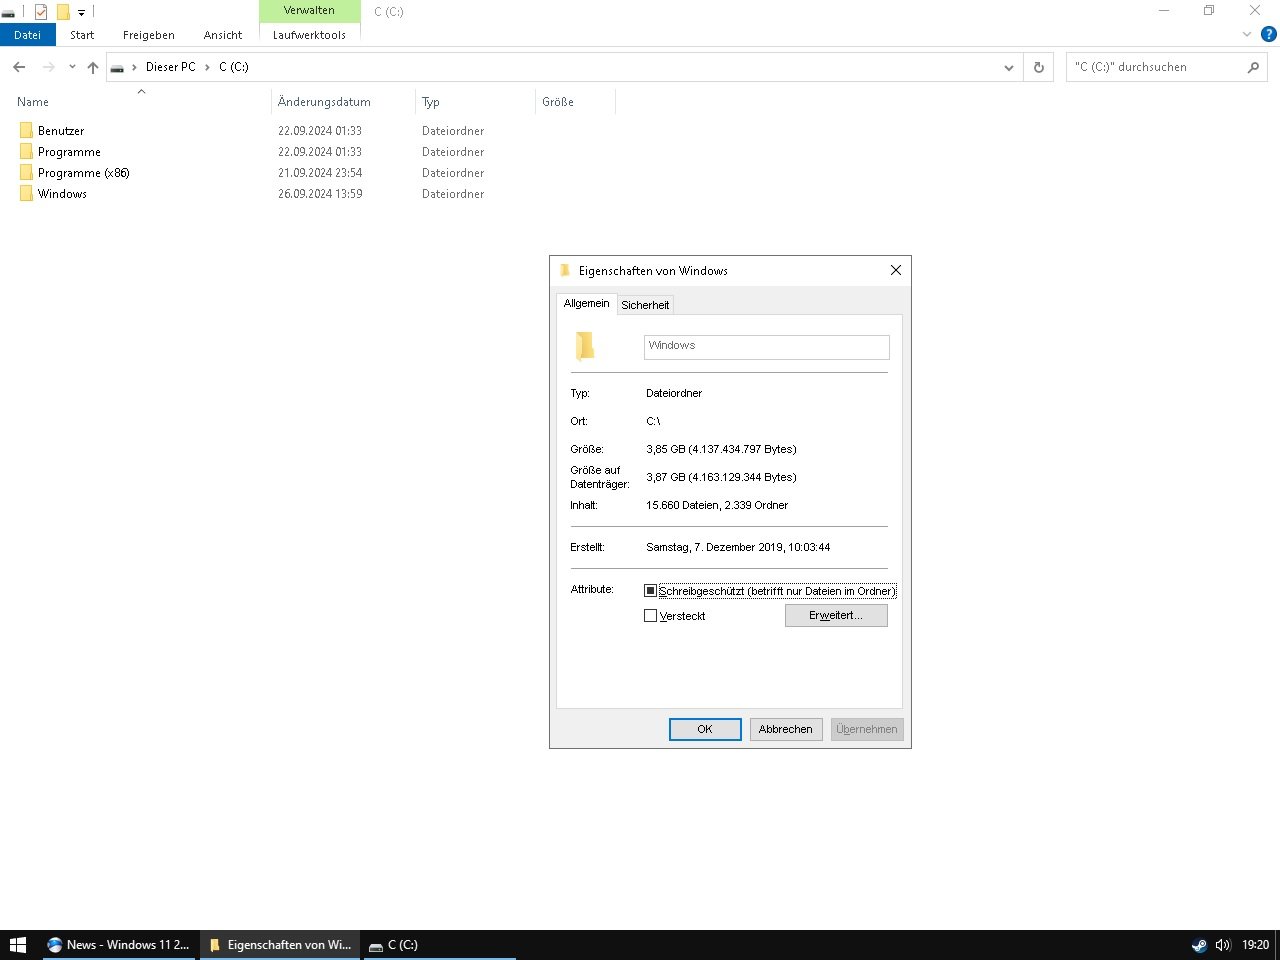Expand the chevron between Dieser PC and C (C:)
1280x960 pixels.
208,67
